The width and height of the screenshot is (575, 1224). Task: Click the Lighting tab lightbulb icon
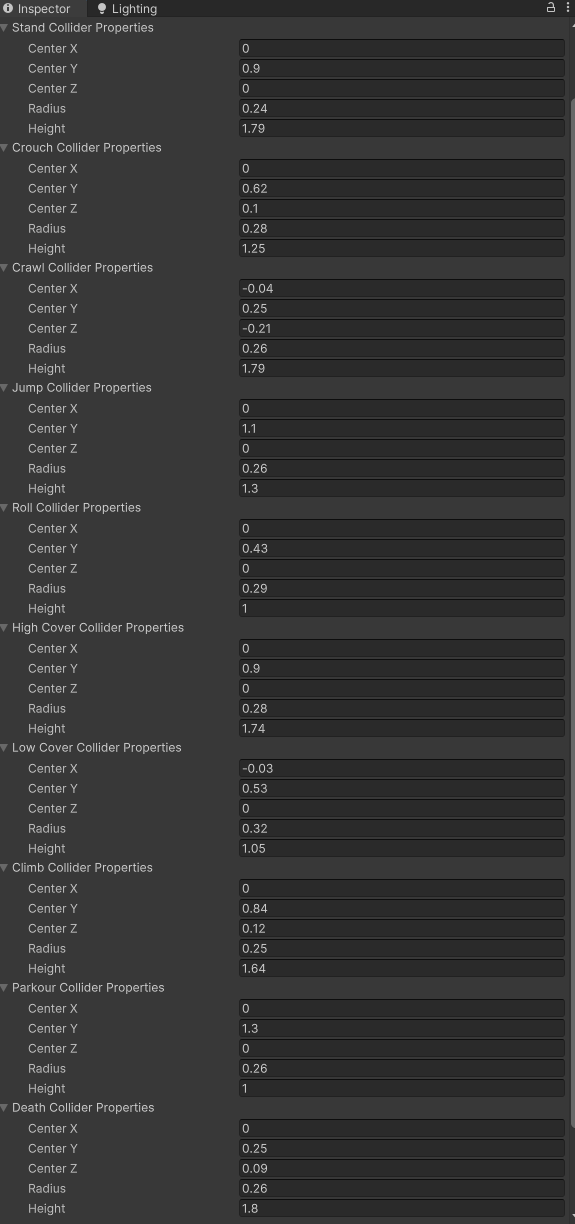click(102, 9)
